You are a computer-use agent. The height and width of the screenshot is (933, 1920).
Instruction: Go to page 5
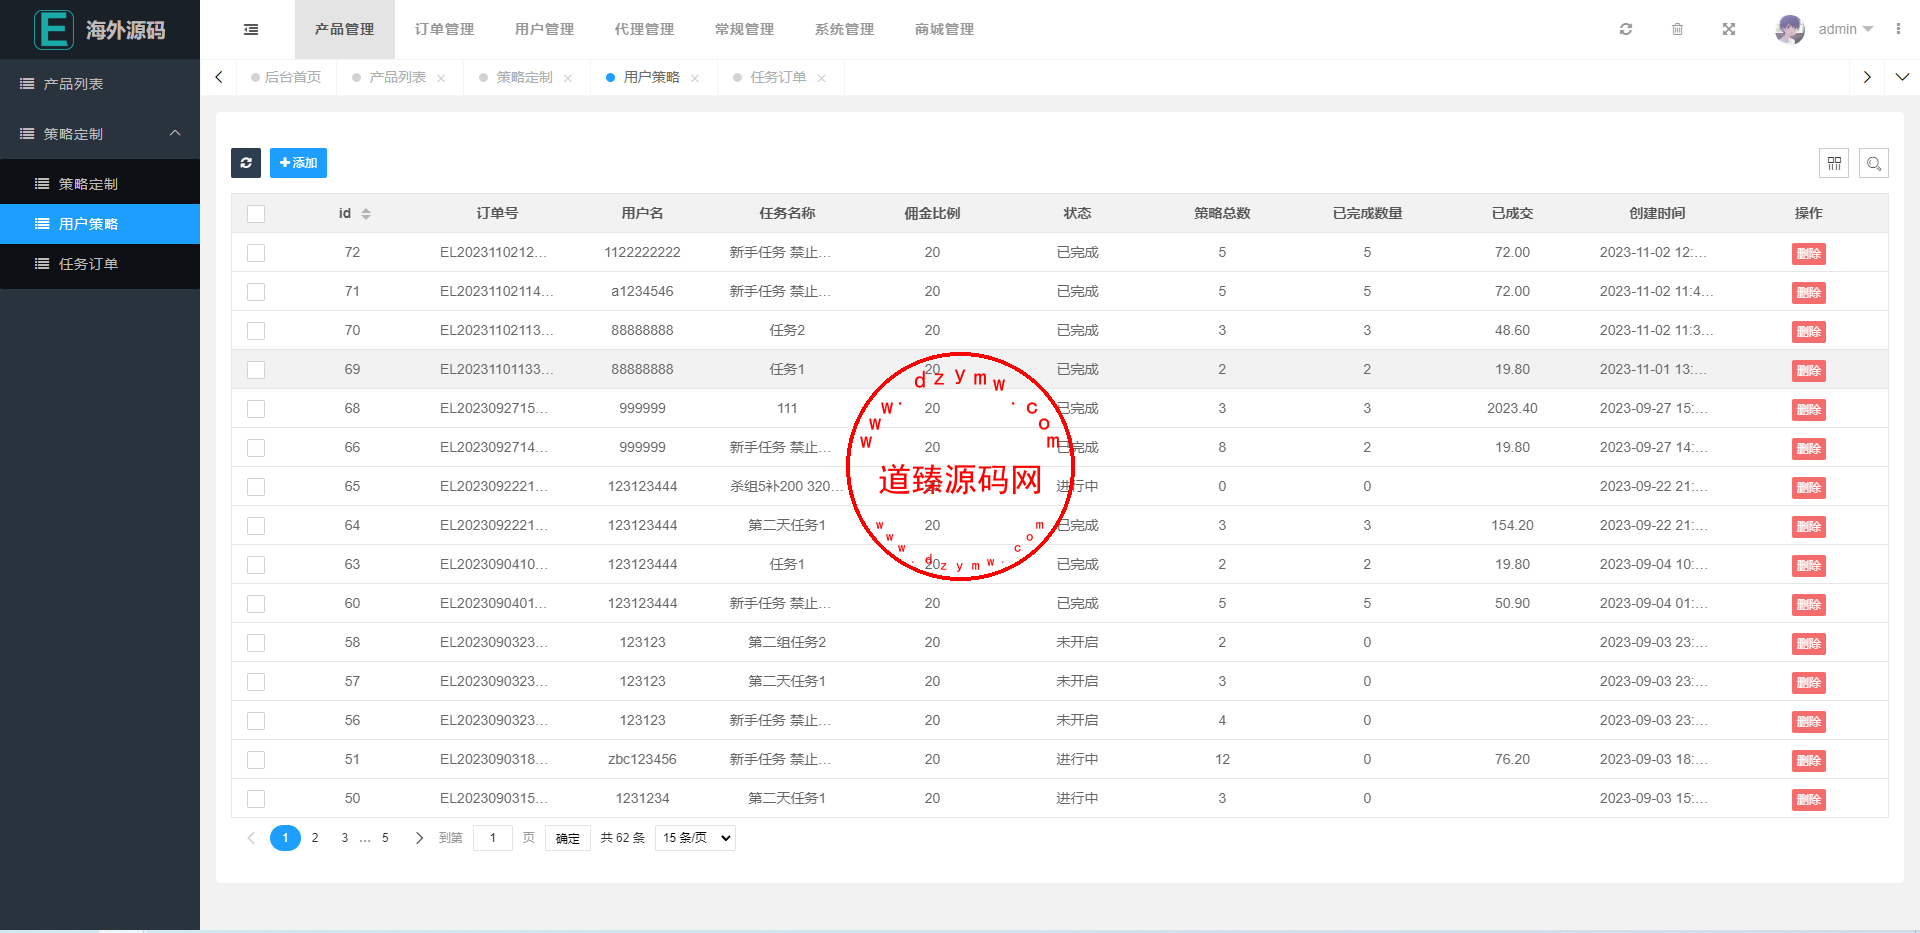pyautogui.click(x=385, y=838)
